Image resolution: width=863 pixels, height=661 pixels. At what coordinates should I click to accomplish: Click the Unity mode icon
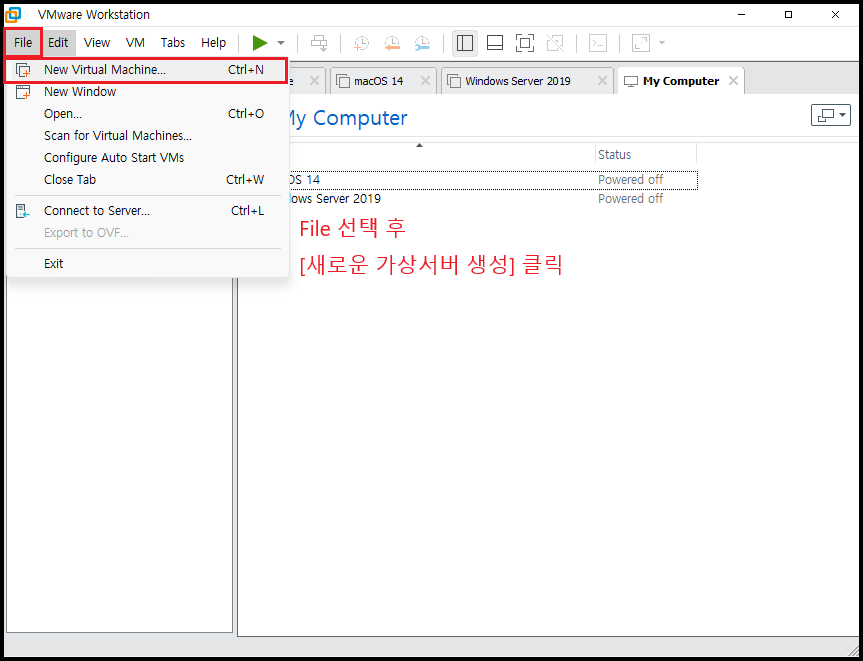555,43
